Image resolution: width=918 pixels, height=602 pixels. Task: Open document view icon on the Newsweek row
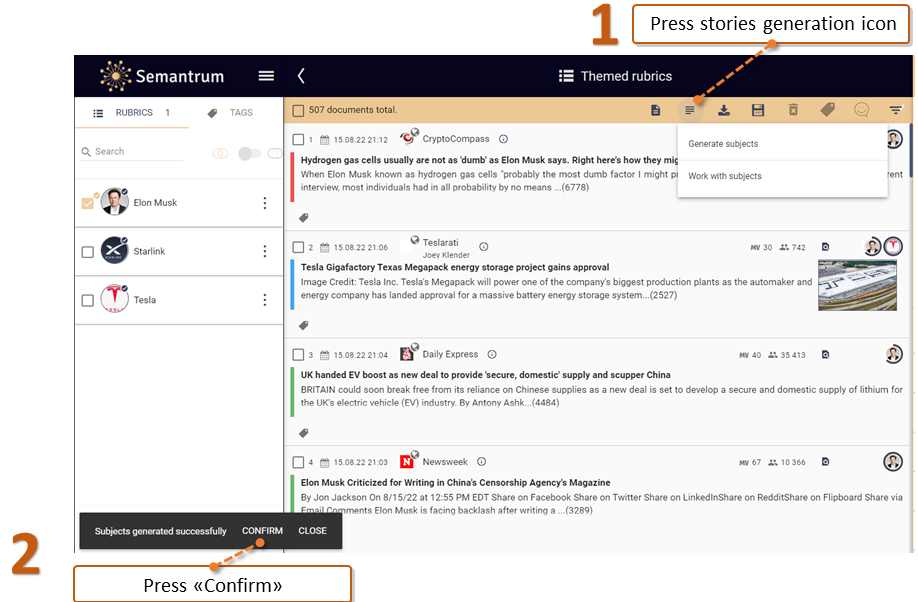[825, 462]
